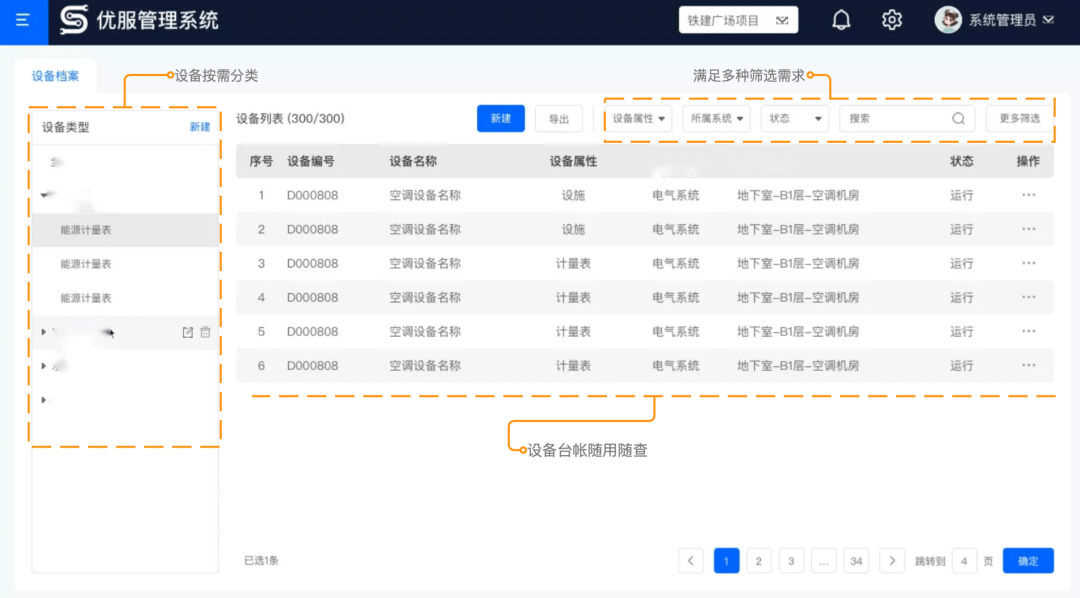Viewport: 1080px width, 598px height.
Task: Click the search magnifier icon
Action: pyautogui.click(x=958, y=118)
